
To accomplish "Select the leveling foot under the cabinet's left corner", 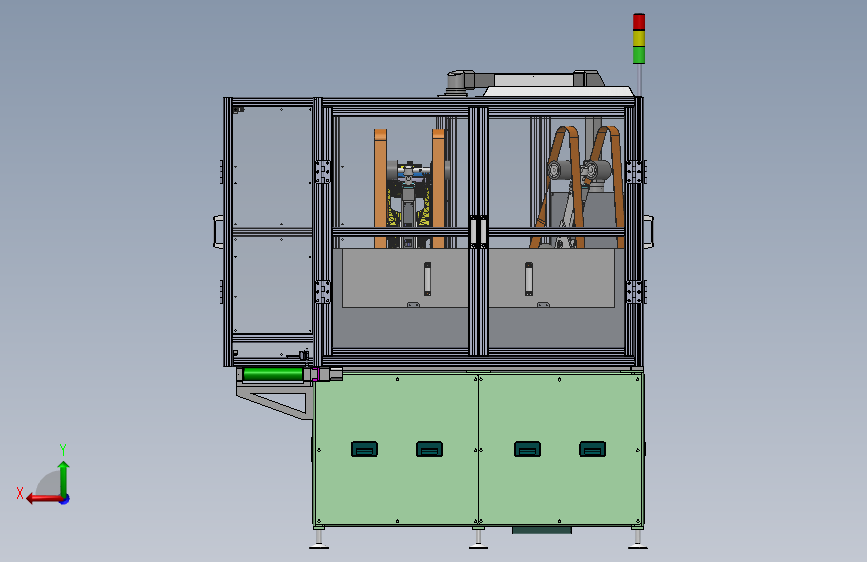I will pyautogui.click(x=319, y=539).
